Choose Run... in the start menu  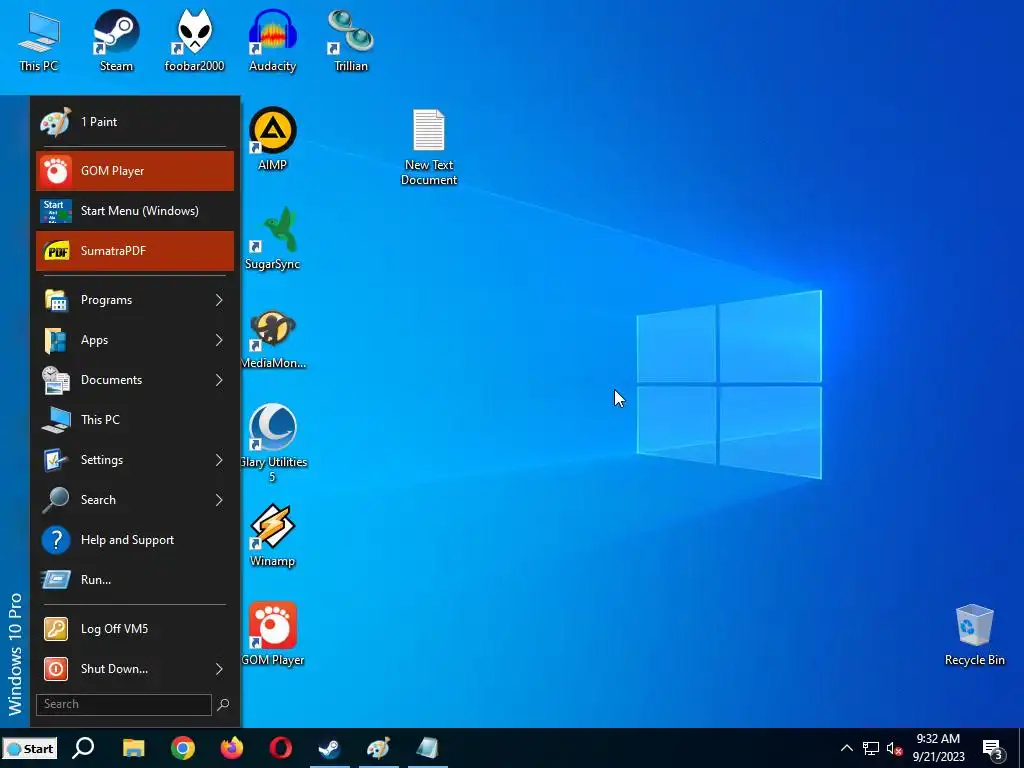pos(135,580)
